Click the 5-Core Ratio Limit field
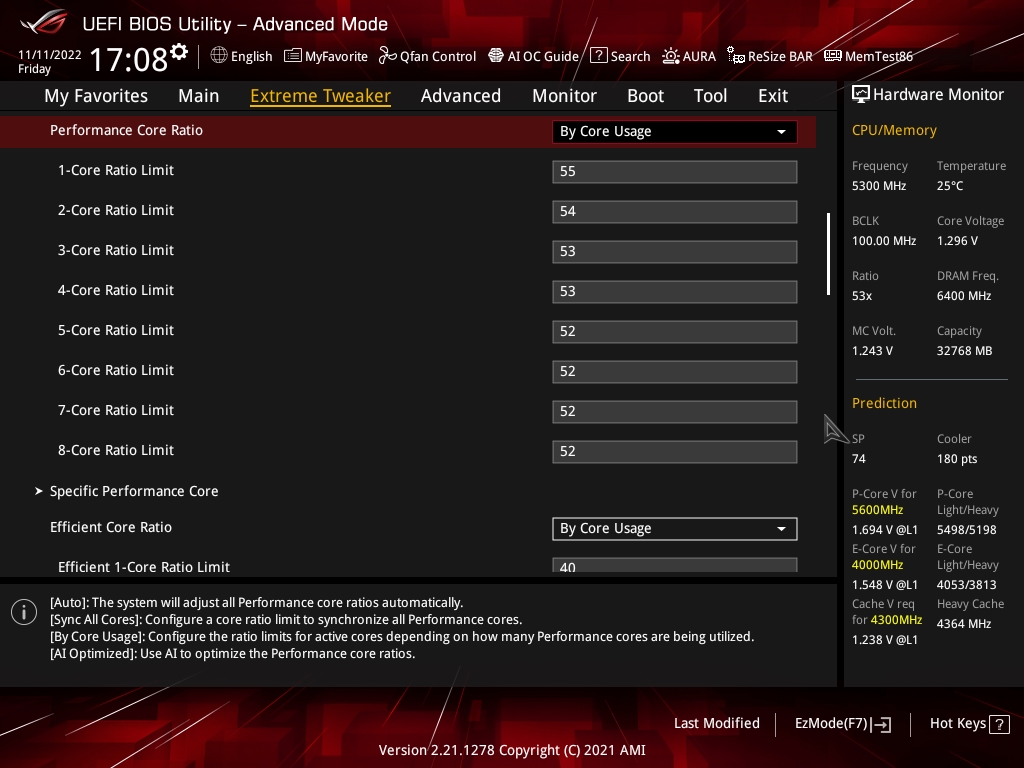The image size is (1024, 768). 675,331
